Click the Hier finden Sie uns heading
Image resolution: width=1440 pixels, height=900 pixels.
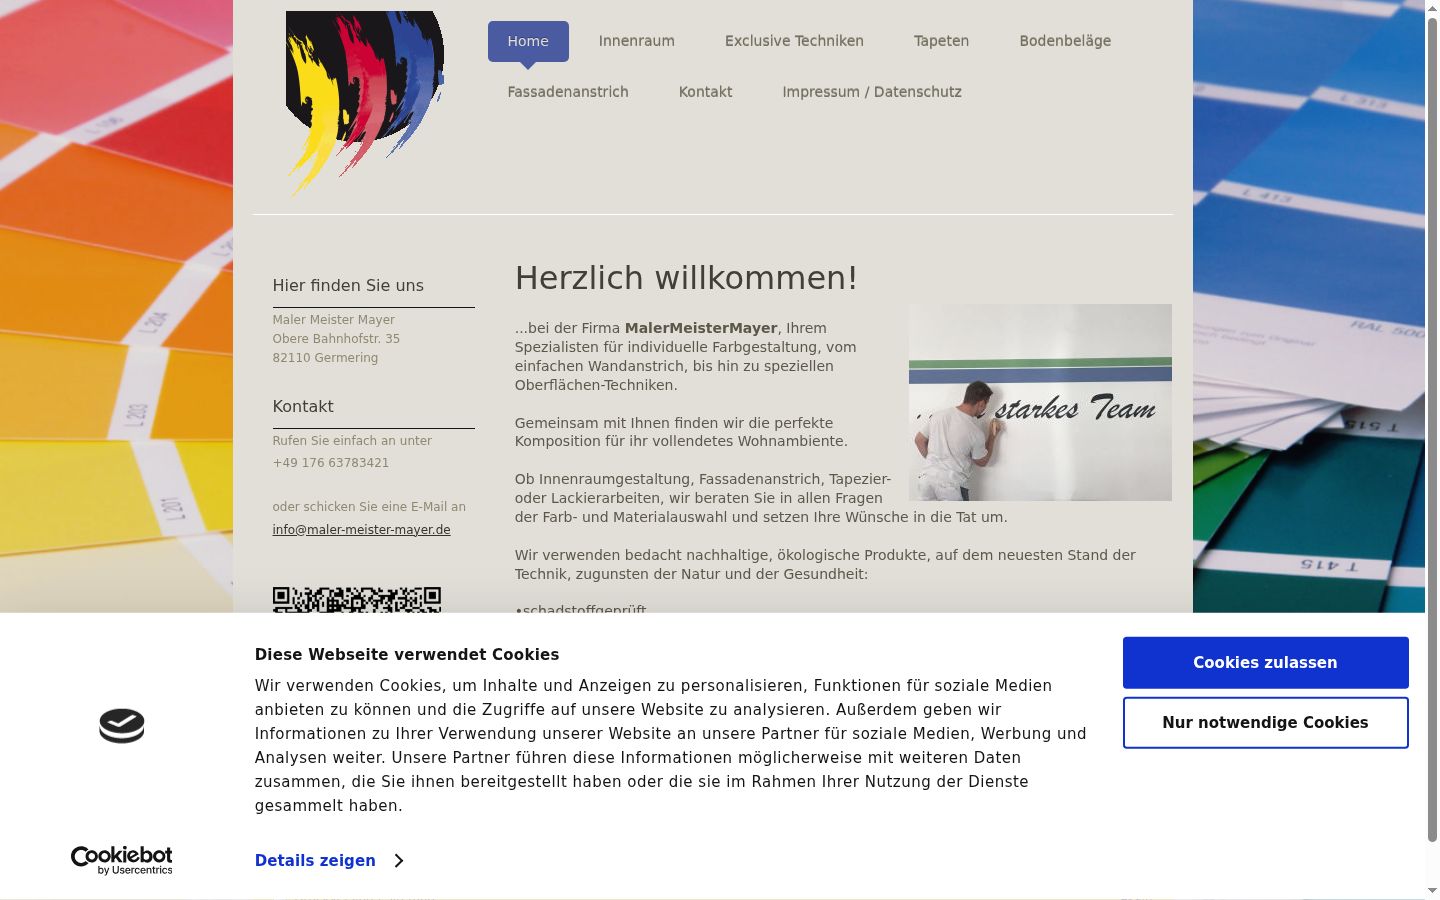(x=348, y=286)
